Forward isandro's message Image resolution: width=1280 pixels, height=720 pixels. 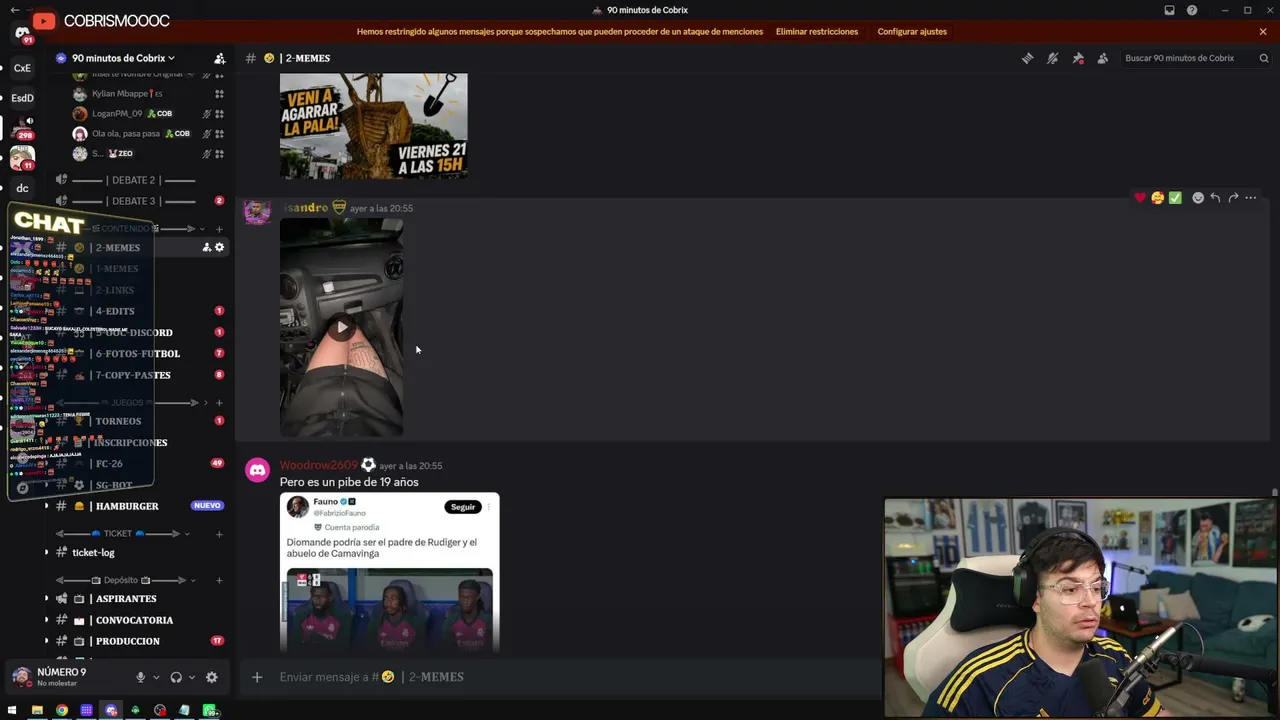(x=1233, y=198)
